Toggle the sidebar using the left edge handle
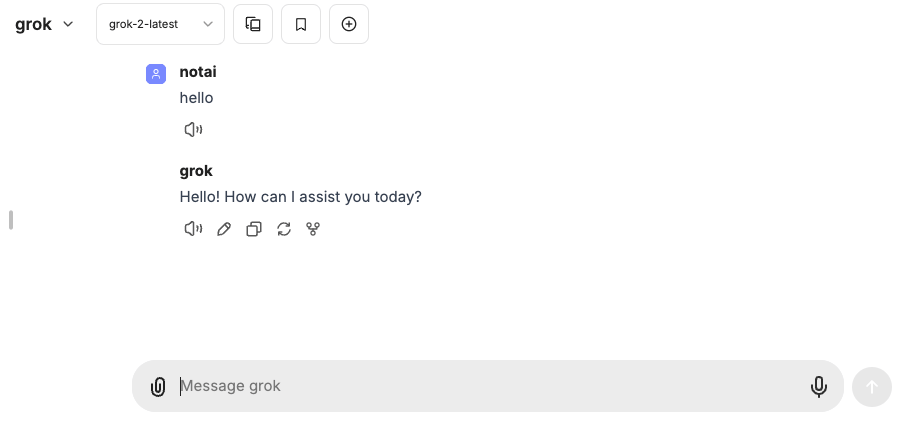 [11, 220]
